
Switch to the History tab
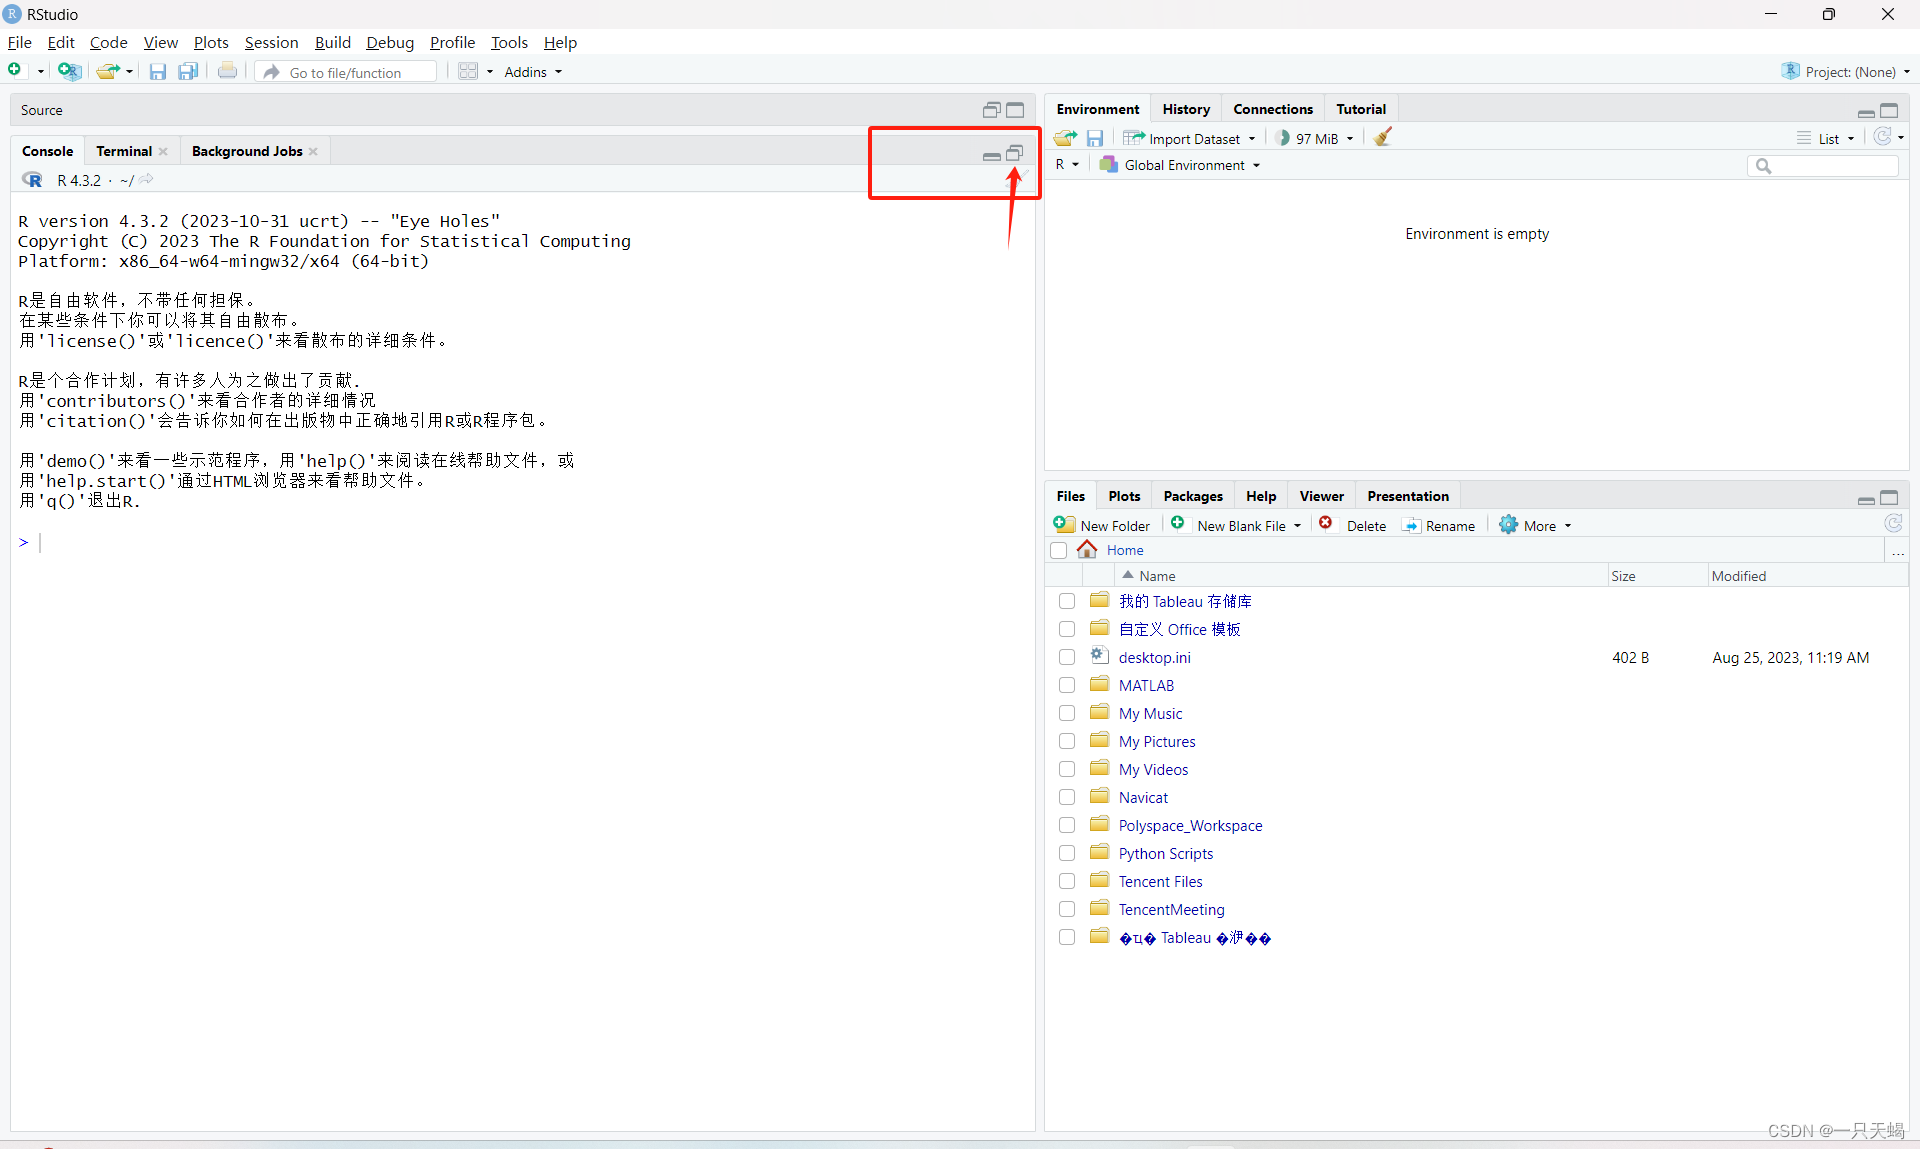pos(1186,109)
